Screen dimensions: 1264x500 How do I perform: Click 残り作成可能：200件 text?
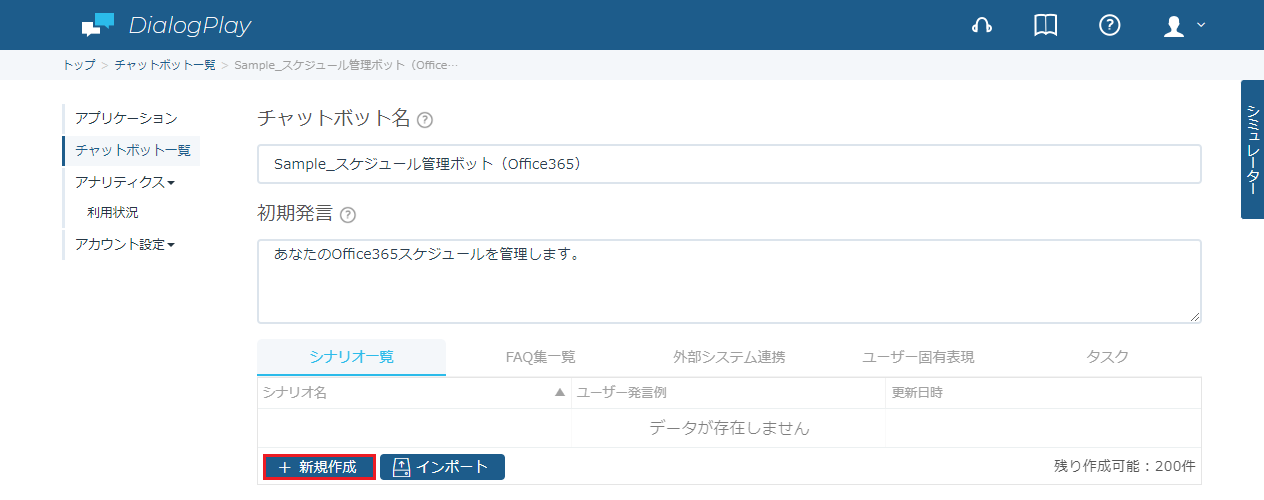(1124, 466)
